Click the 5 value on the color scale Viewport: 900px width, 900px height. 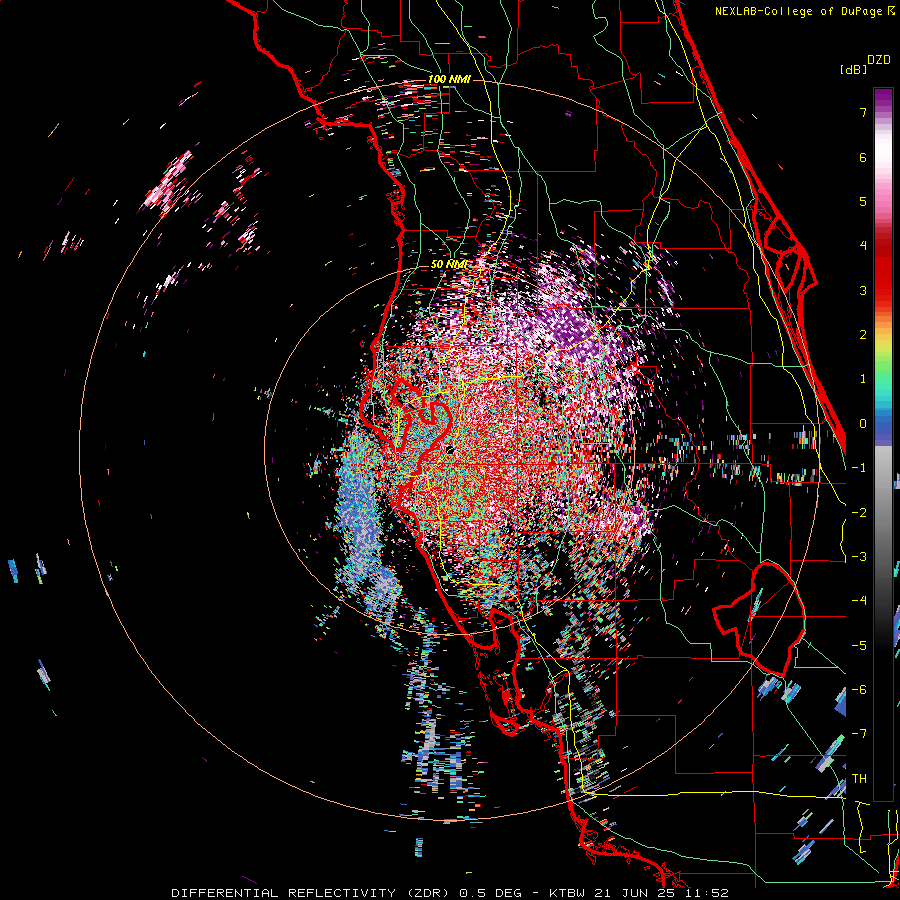[x=863, y=201]
